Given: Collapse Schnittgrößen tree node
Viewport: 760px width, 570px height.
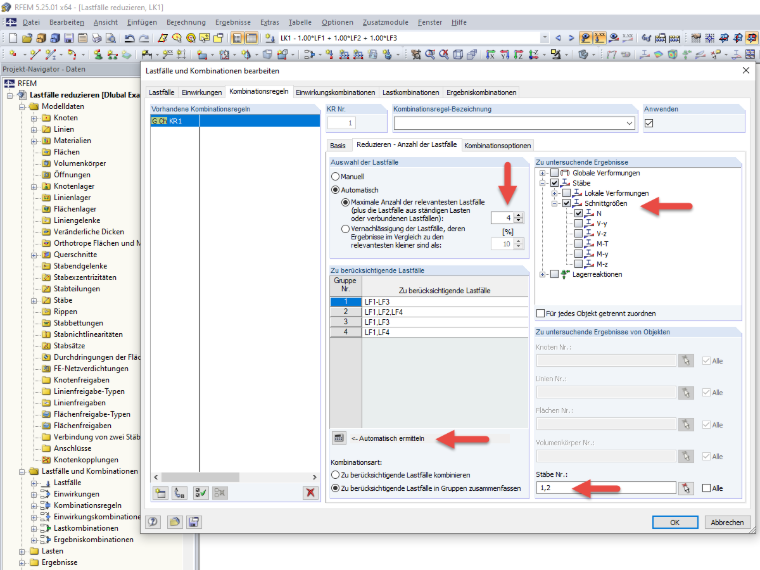Looking at the screenshot, I should (x=554, y=204).
